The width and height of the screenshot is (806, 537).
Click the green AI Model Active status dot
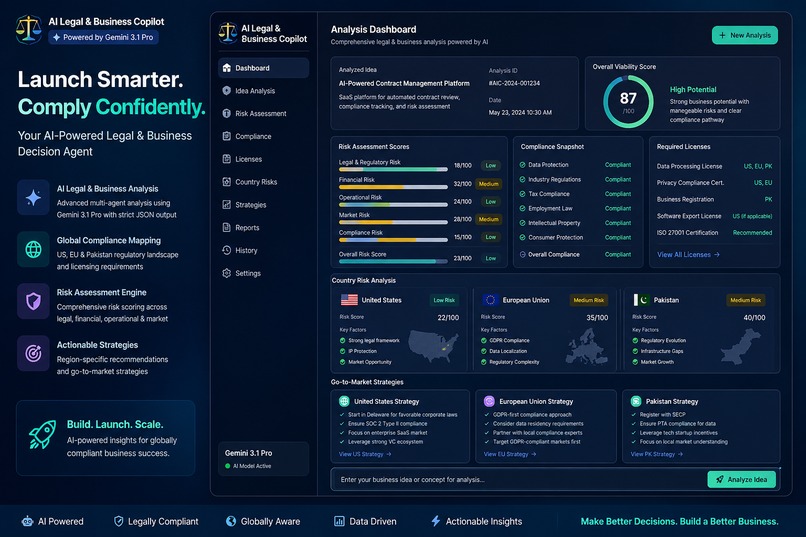(x=228, y=466)
